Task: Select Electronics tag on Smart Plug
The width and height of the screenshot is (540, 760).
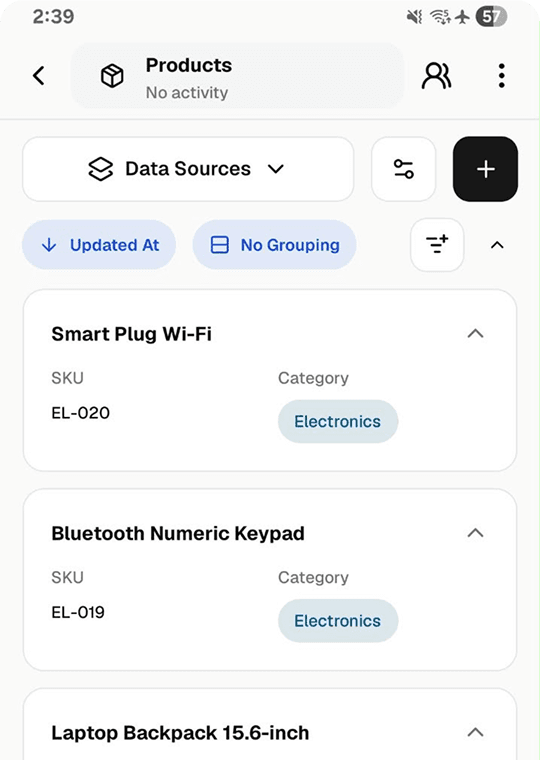Action: (338, 421)
